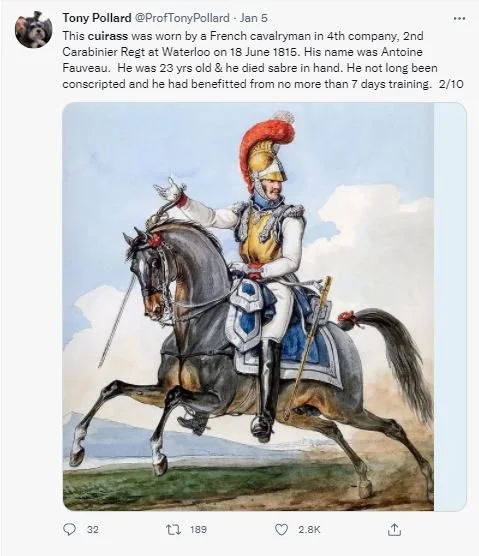
Task: Open the Tony Pollard display name link
Action: click(97, 18)
